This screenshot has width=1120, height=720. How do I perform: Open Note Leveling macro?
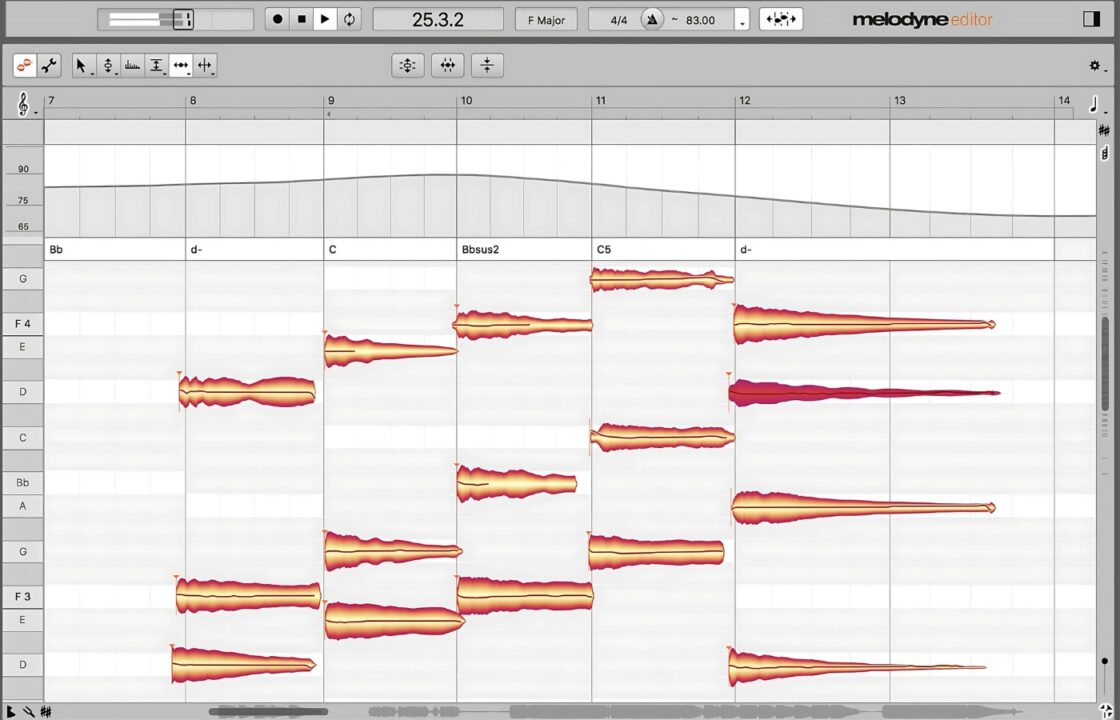(x=487, y=66)
